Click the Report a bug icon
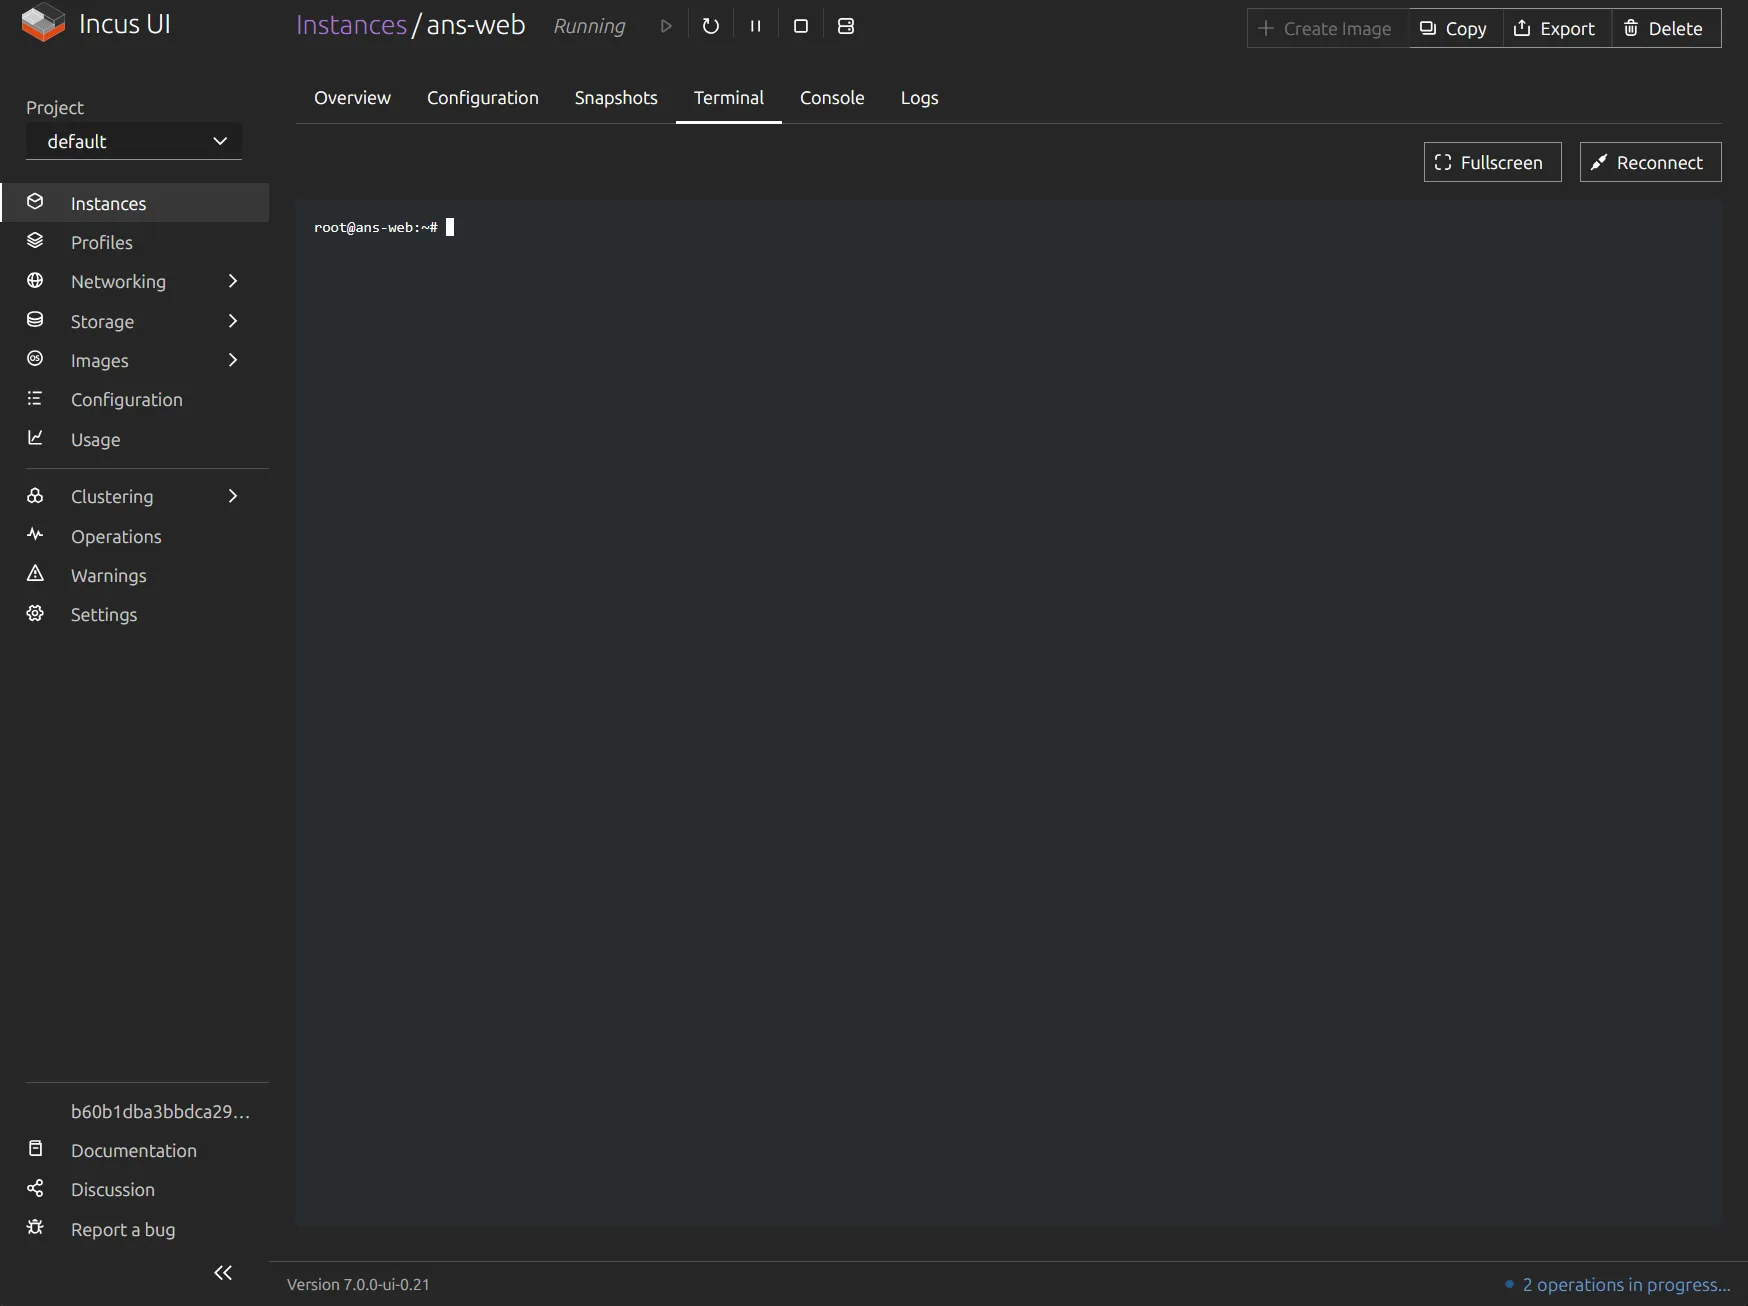This screenshot has height=1306, width=1748. [35, 1228]
